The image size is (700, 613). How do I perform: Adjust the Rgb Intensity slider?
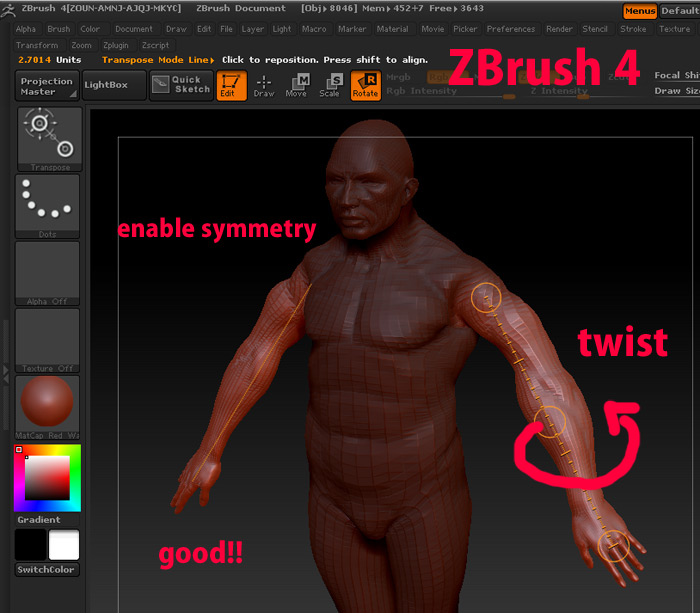[450, 92]
